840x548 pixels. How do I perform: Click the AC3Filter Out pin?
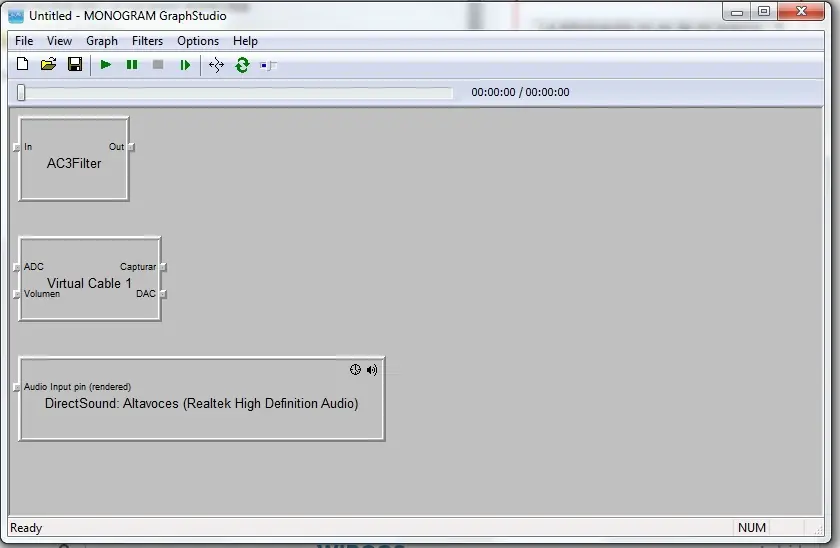point(132,147)
